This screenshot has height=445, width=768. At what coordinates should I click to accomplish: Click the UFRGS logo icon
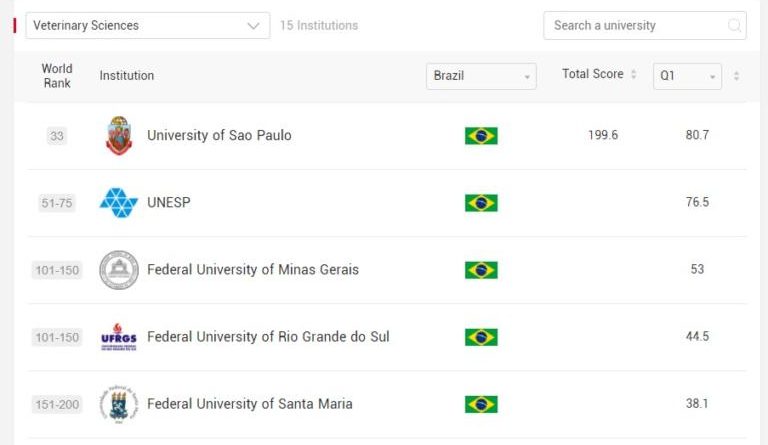tap(119, 337)
